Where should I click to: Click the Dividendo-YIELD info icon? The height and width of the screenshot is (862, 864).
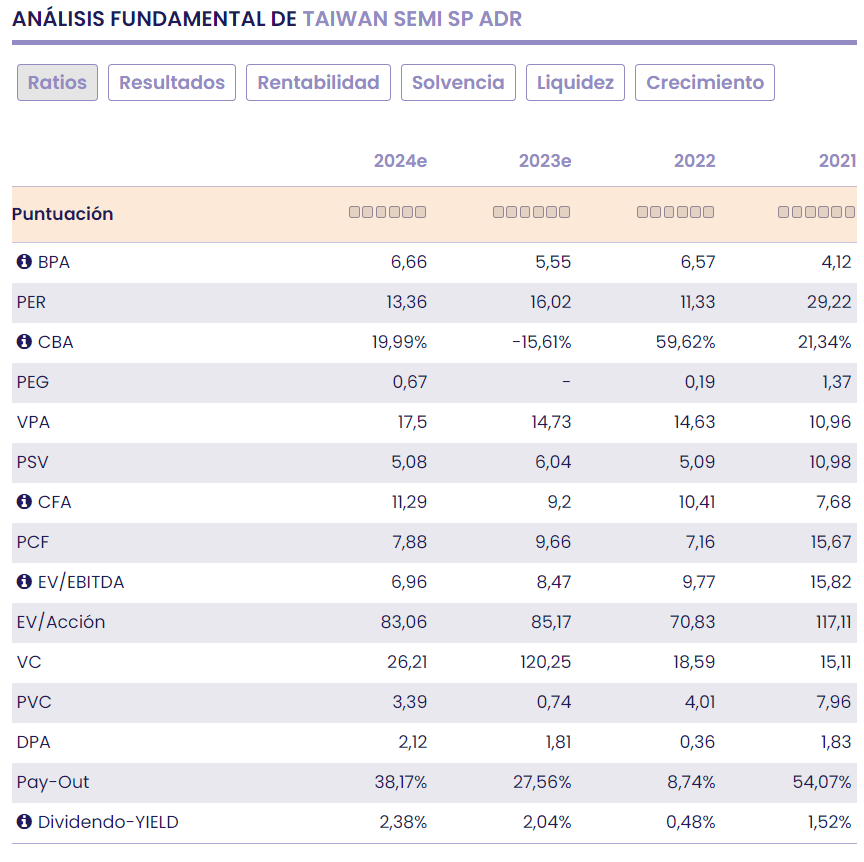[25, 822]
